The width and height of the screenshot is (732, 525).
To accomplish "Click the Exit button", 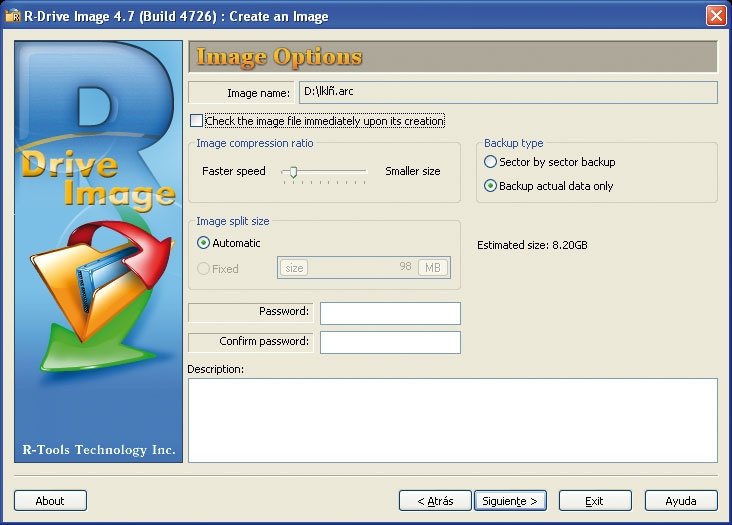I will (x=595, y=501).
